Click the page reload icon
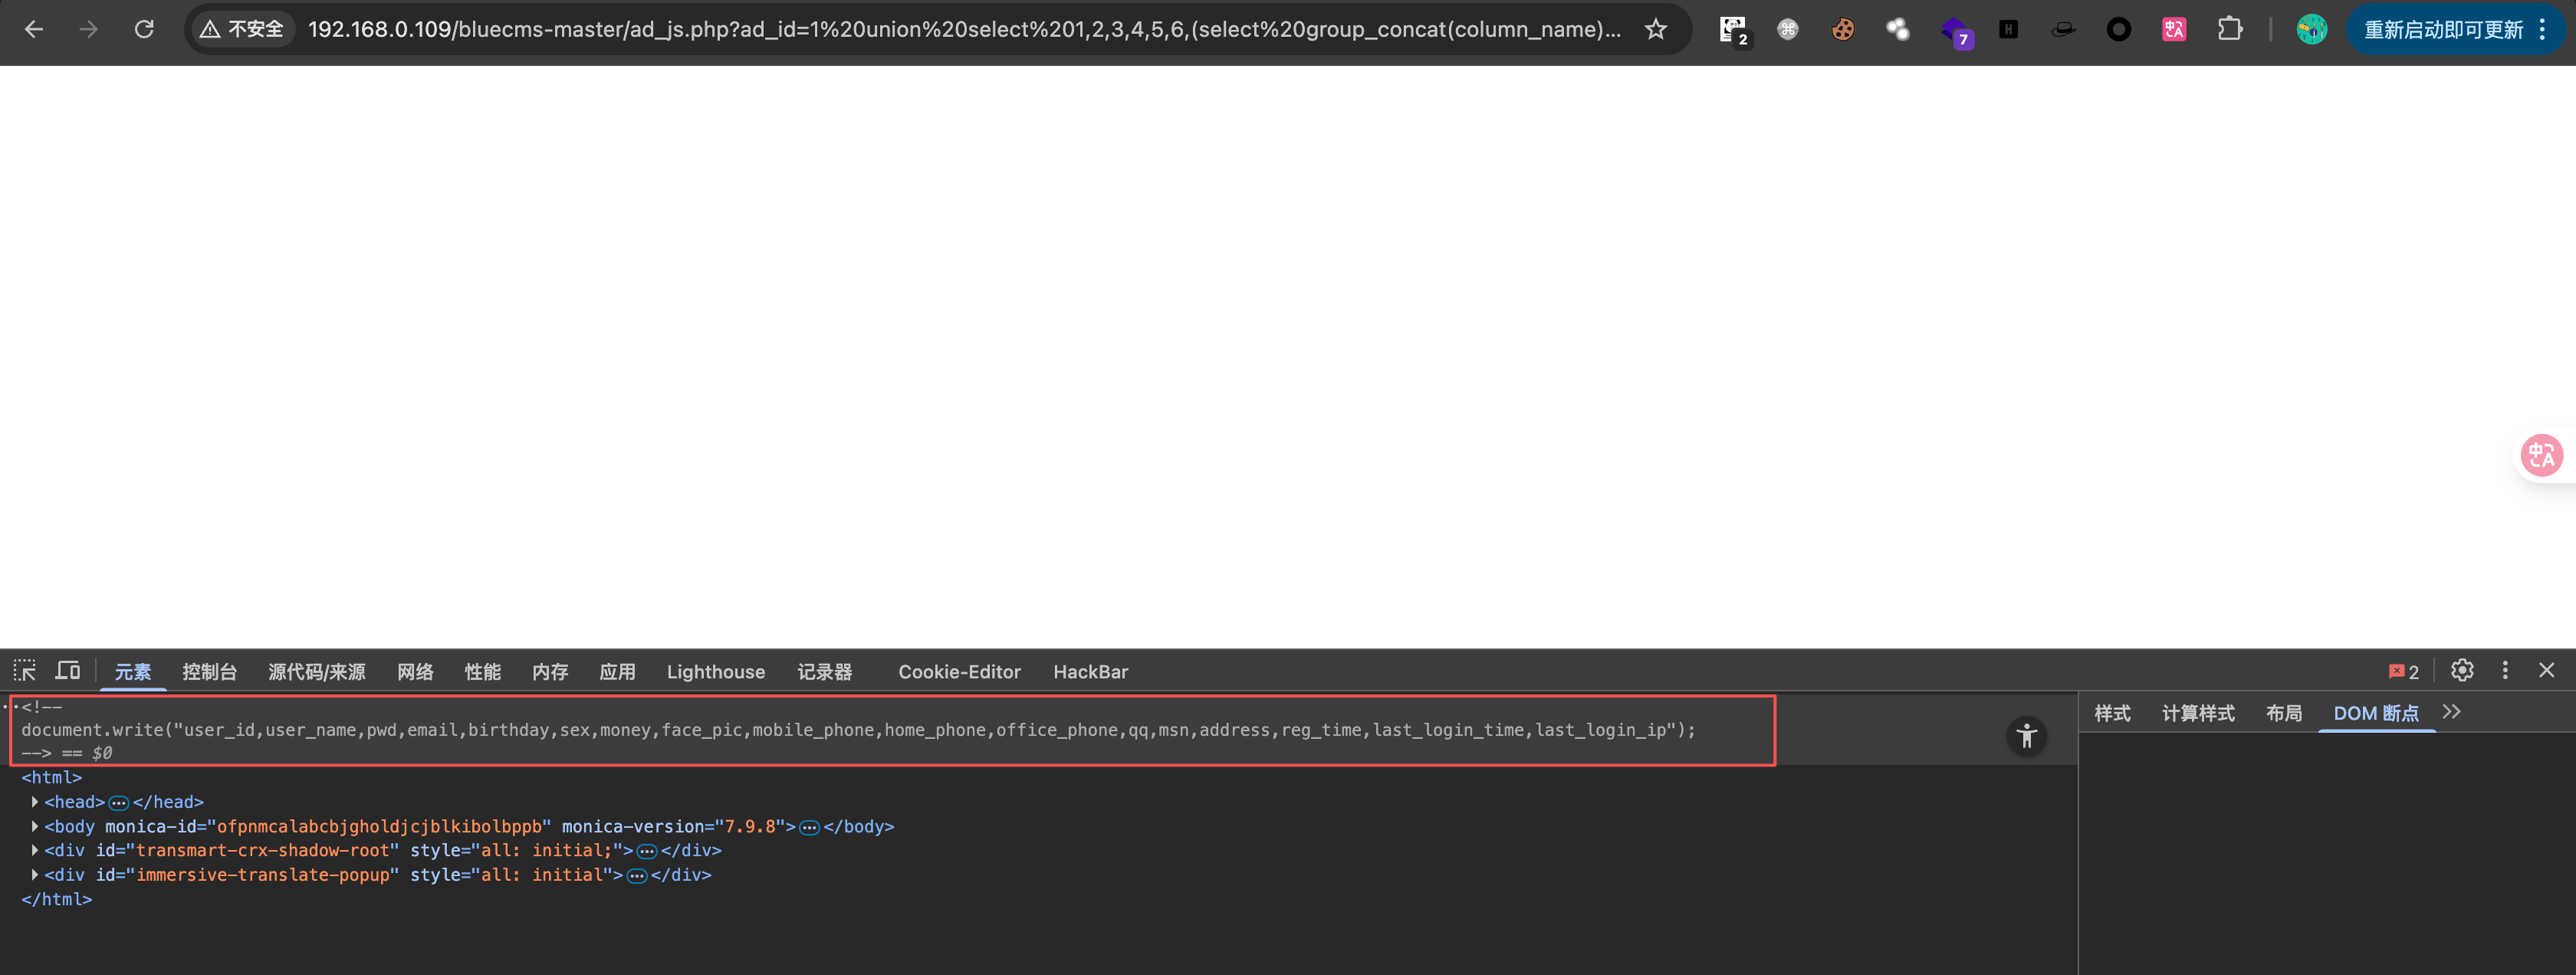 coord(144,29)
